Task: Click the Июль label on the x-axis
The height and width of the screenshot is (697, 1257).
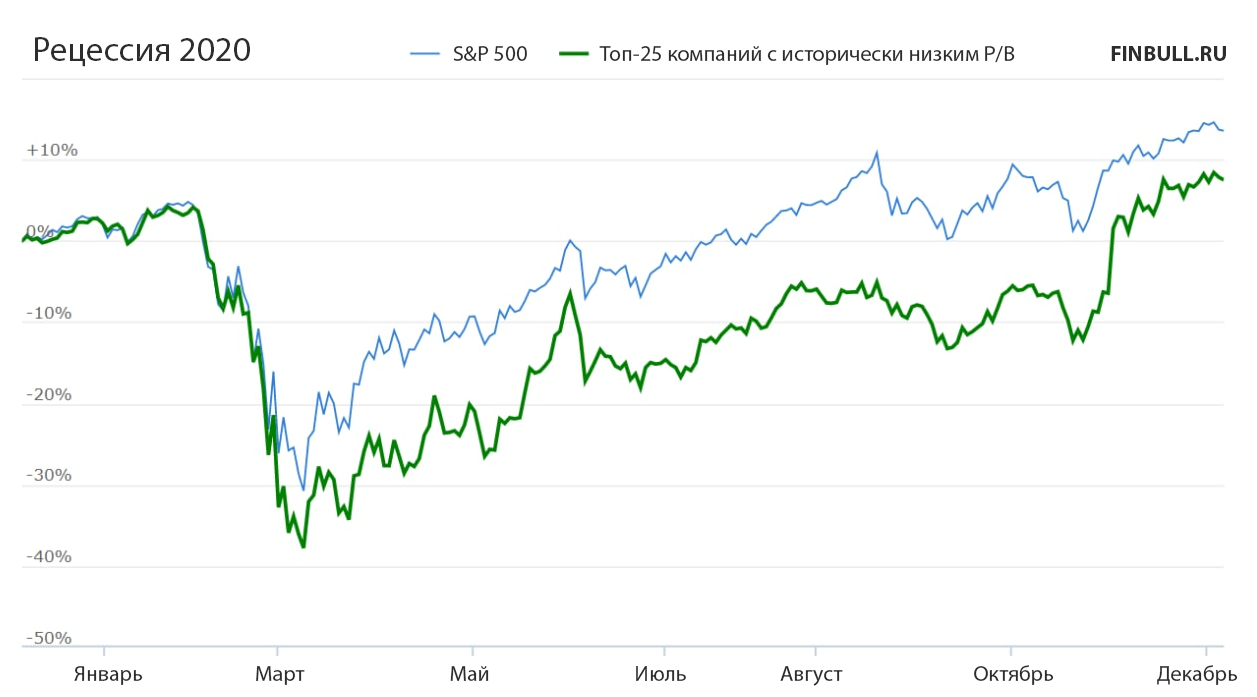Action: pos(661,674)
